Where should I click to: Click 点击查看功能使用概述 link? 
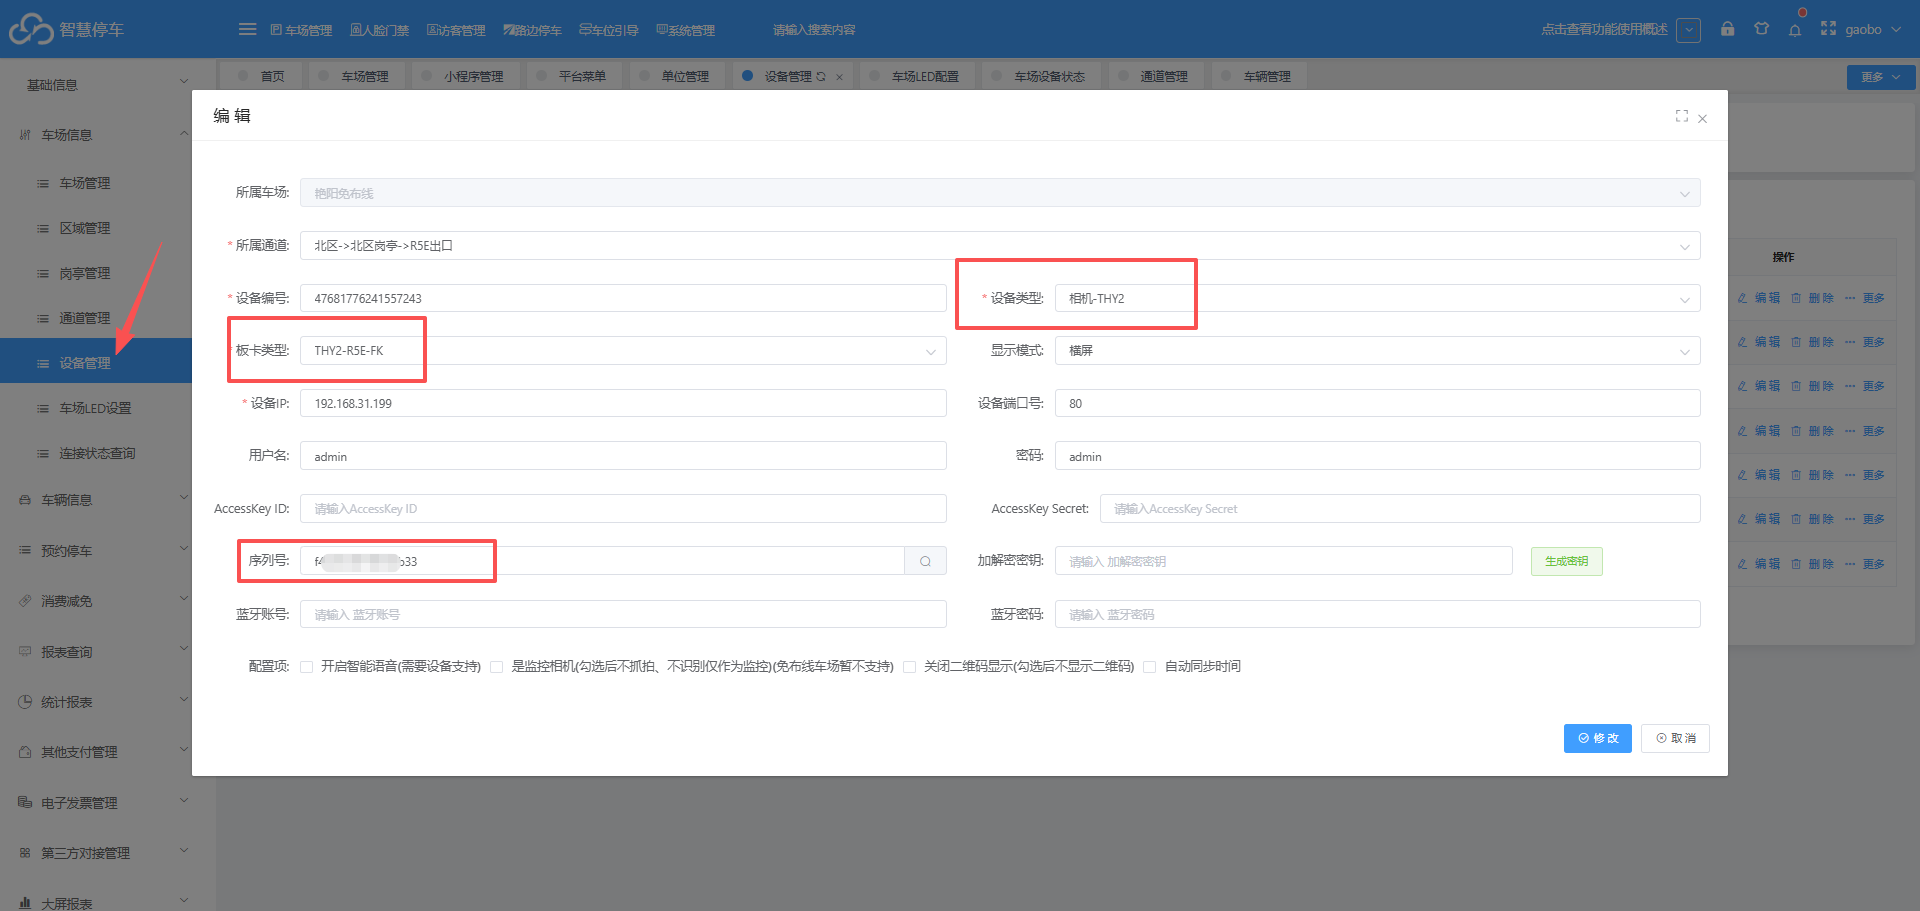(x=1604, y=30)
